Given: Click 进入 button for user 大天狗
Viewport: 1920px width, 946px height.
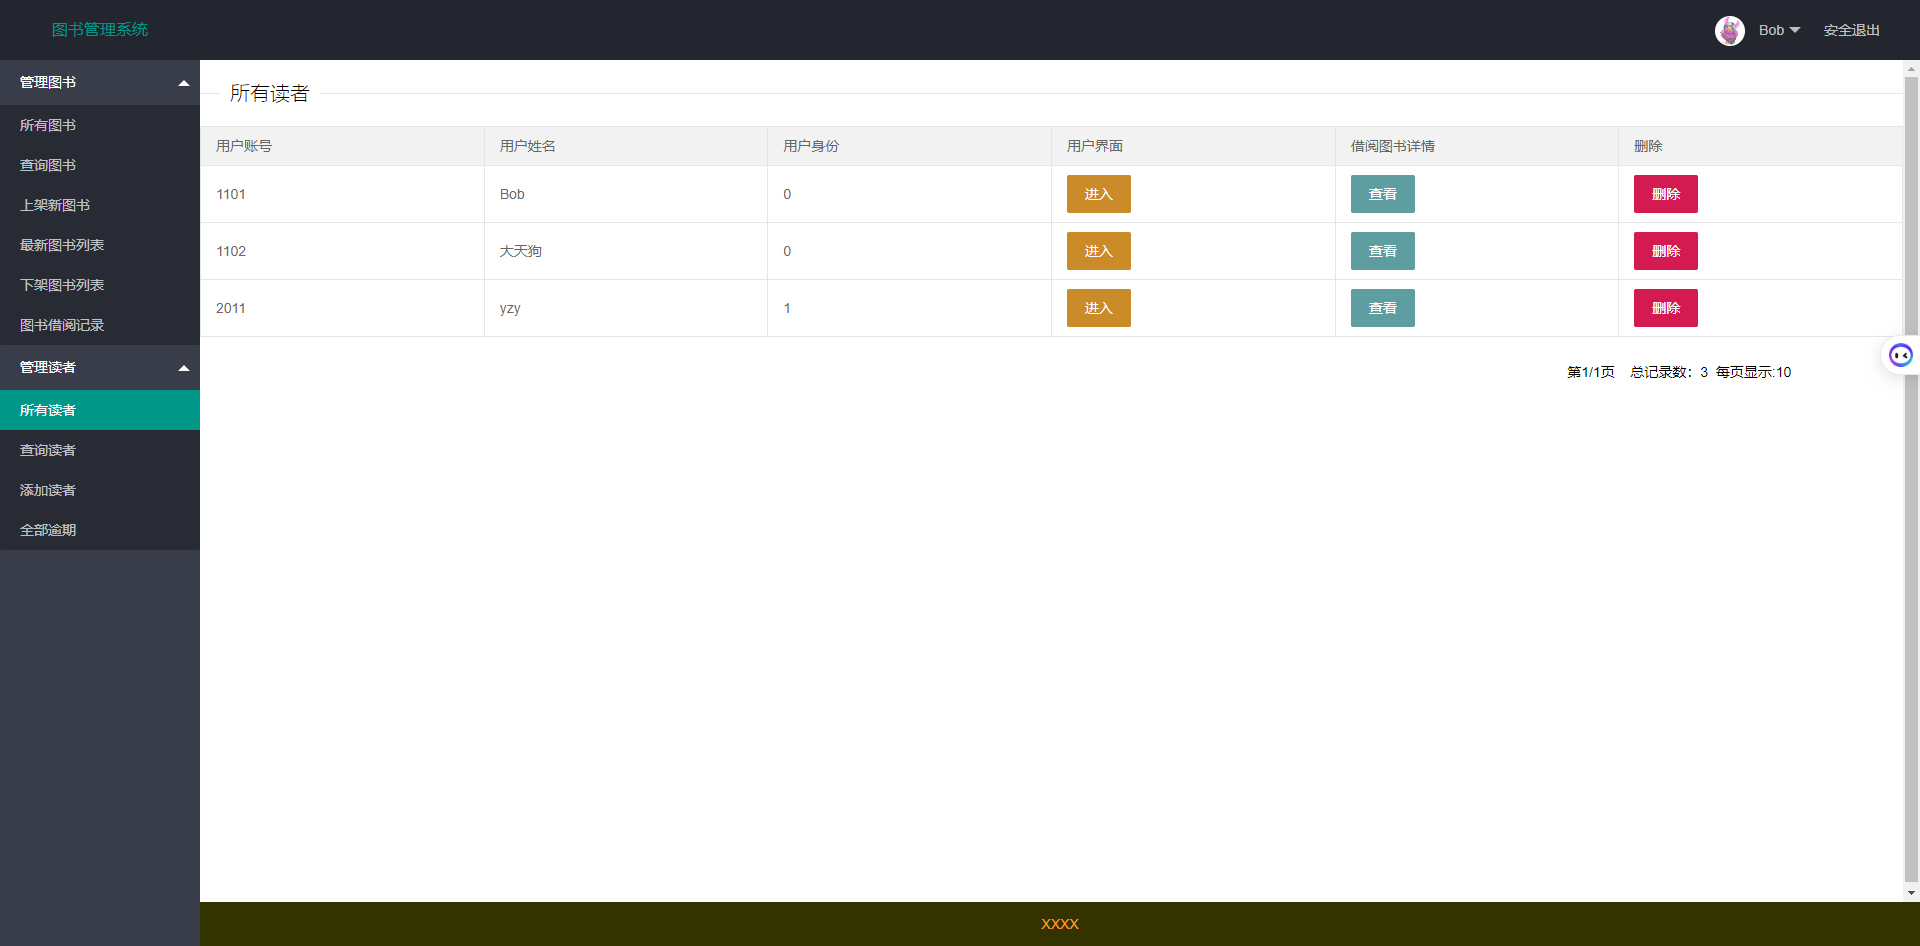Looking at the screenshot, I should coord(1098,251).
